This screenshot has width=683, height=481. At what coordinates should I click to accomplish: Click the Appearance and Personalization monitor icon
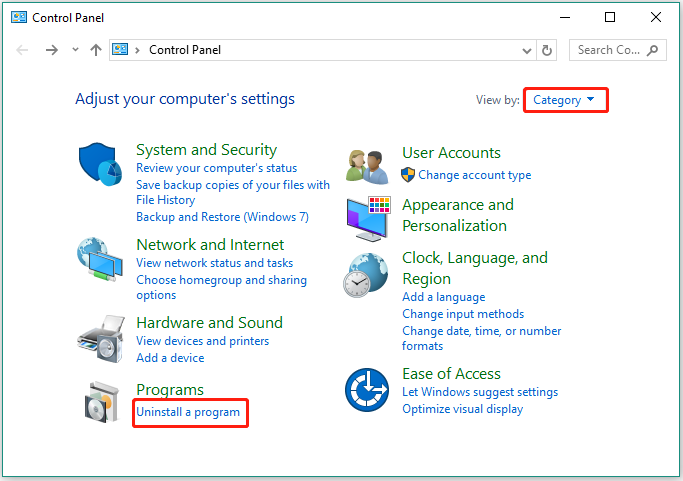pyautogui.click(x=369, y=219)
